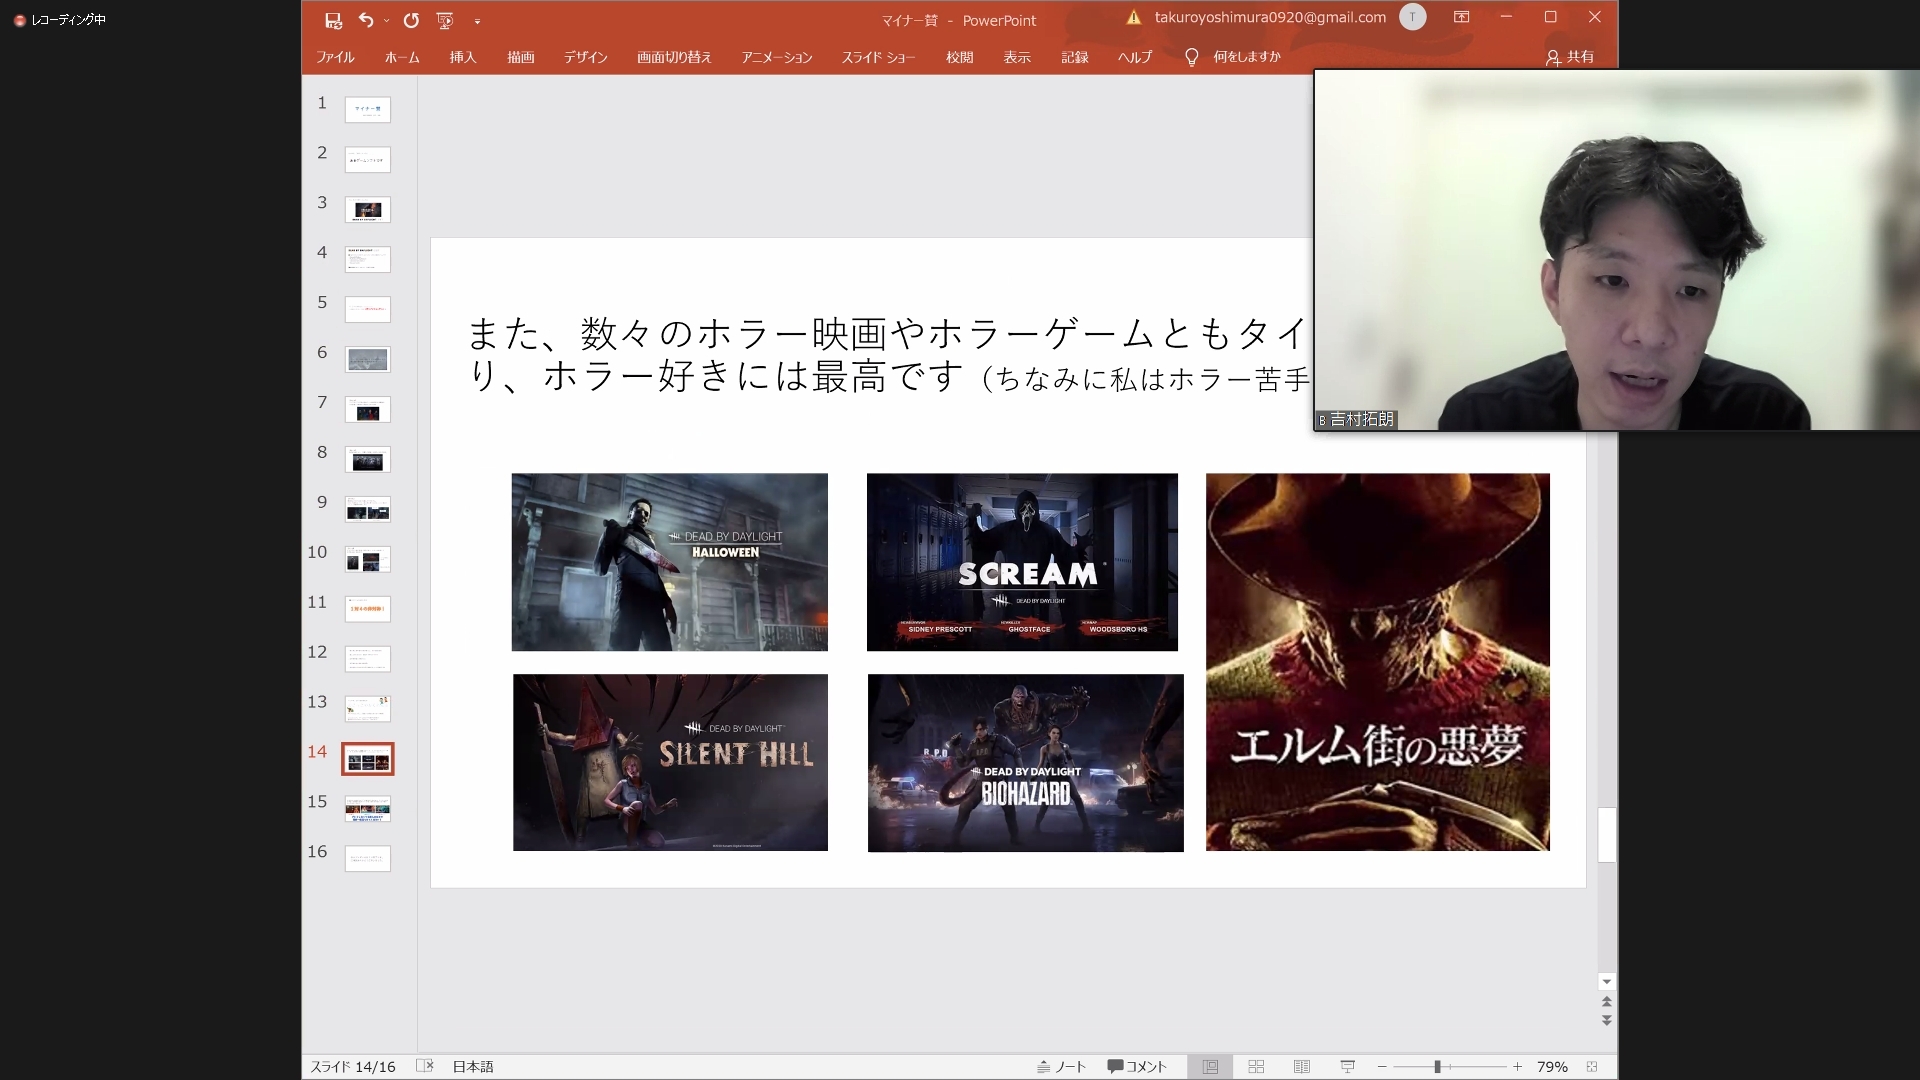Toggle the ノート notes pane button

click(1061, 1066)
